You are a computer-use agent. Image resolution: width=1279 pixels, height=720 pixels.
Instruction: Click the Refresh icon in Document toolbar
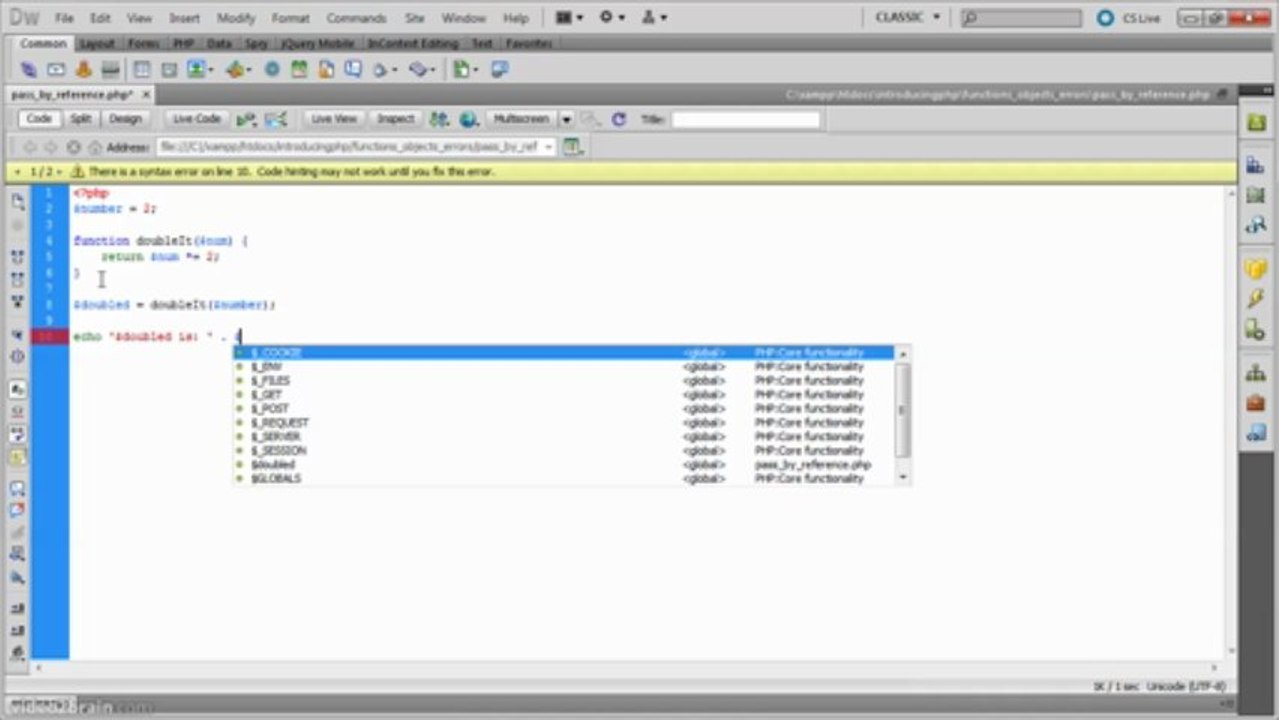[x=619, y=119]
